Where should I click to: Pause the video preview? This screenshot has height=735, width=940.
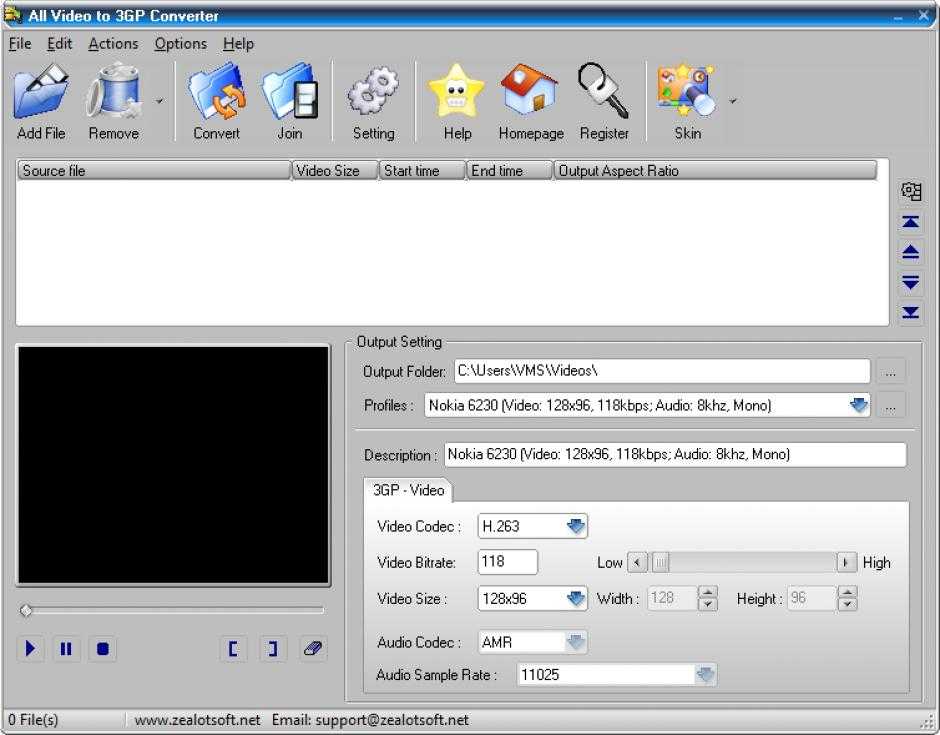(66, 649)
